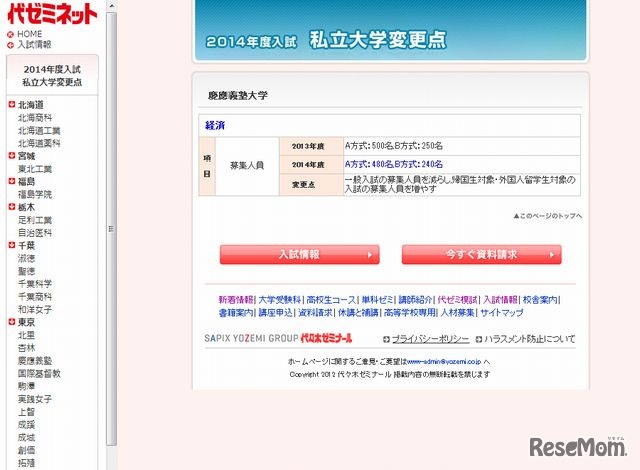Select 創価 in the sidebar
This screenshot has width=640, height=470.
pos(26,450)
